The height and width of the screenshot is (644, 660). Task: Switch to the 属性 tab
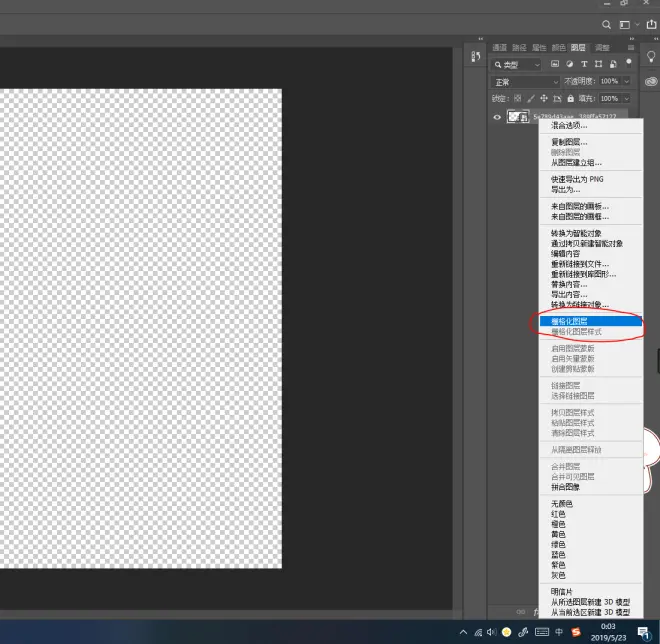point(539,48)
